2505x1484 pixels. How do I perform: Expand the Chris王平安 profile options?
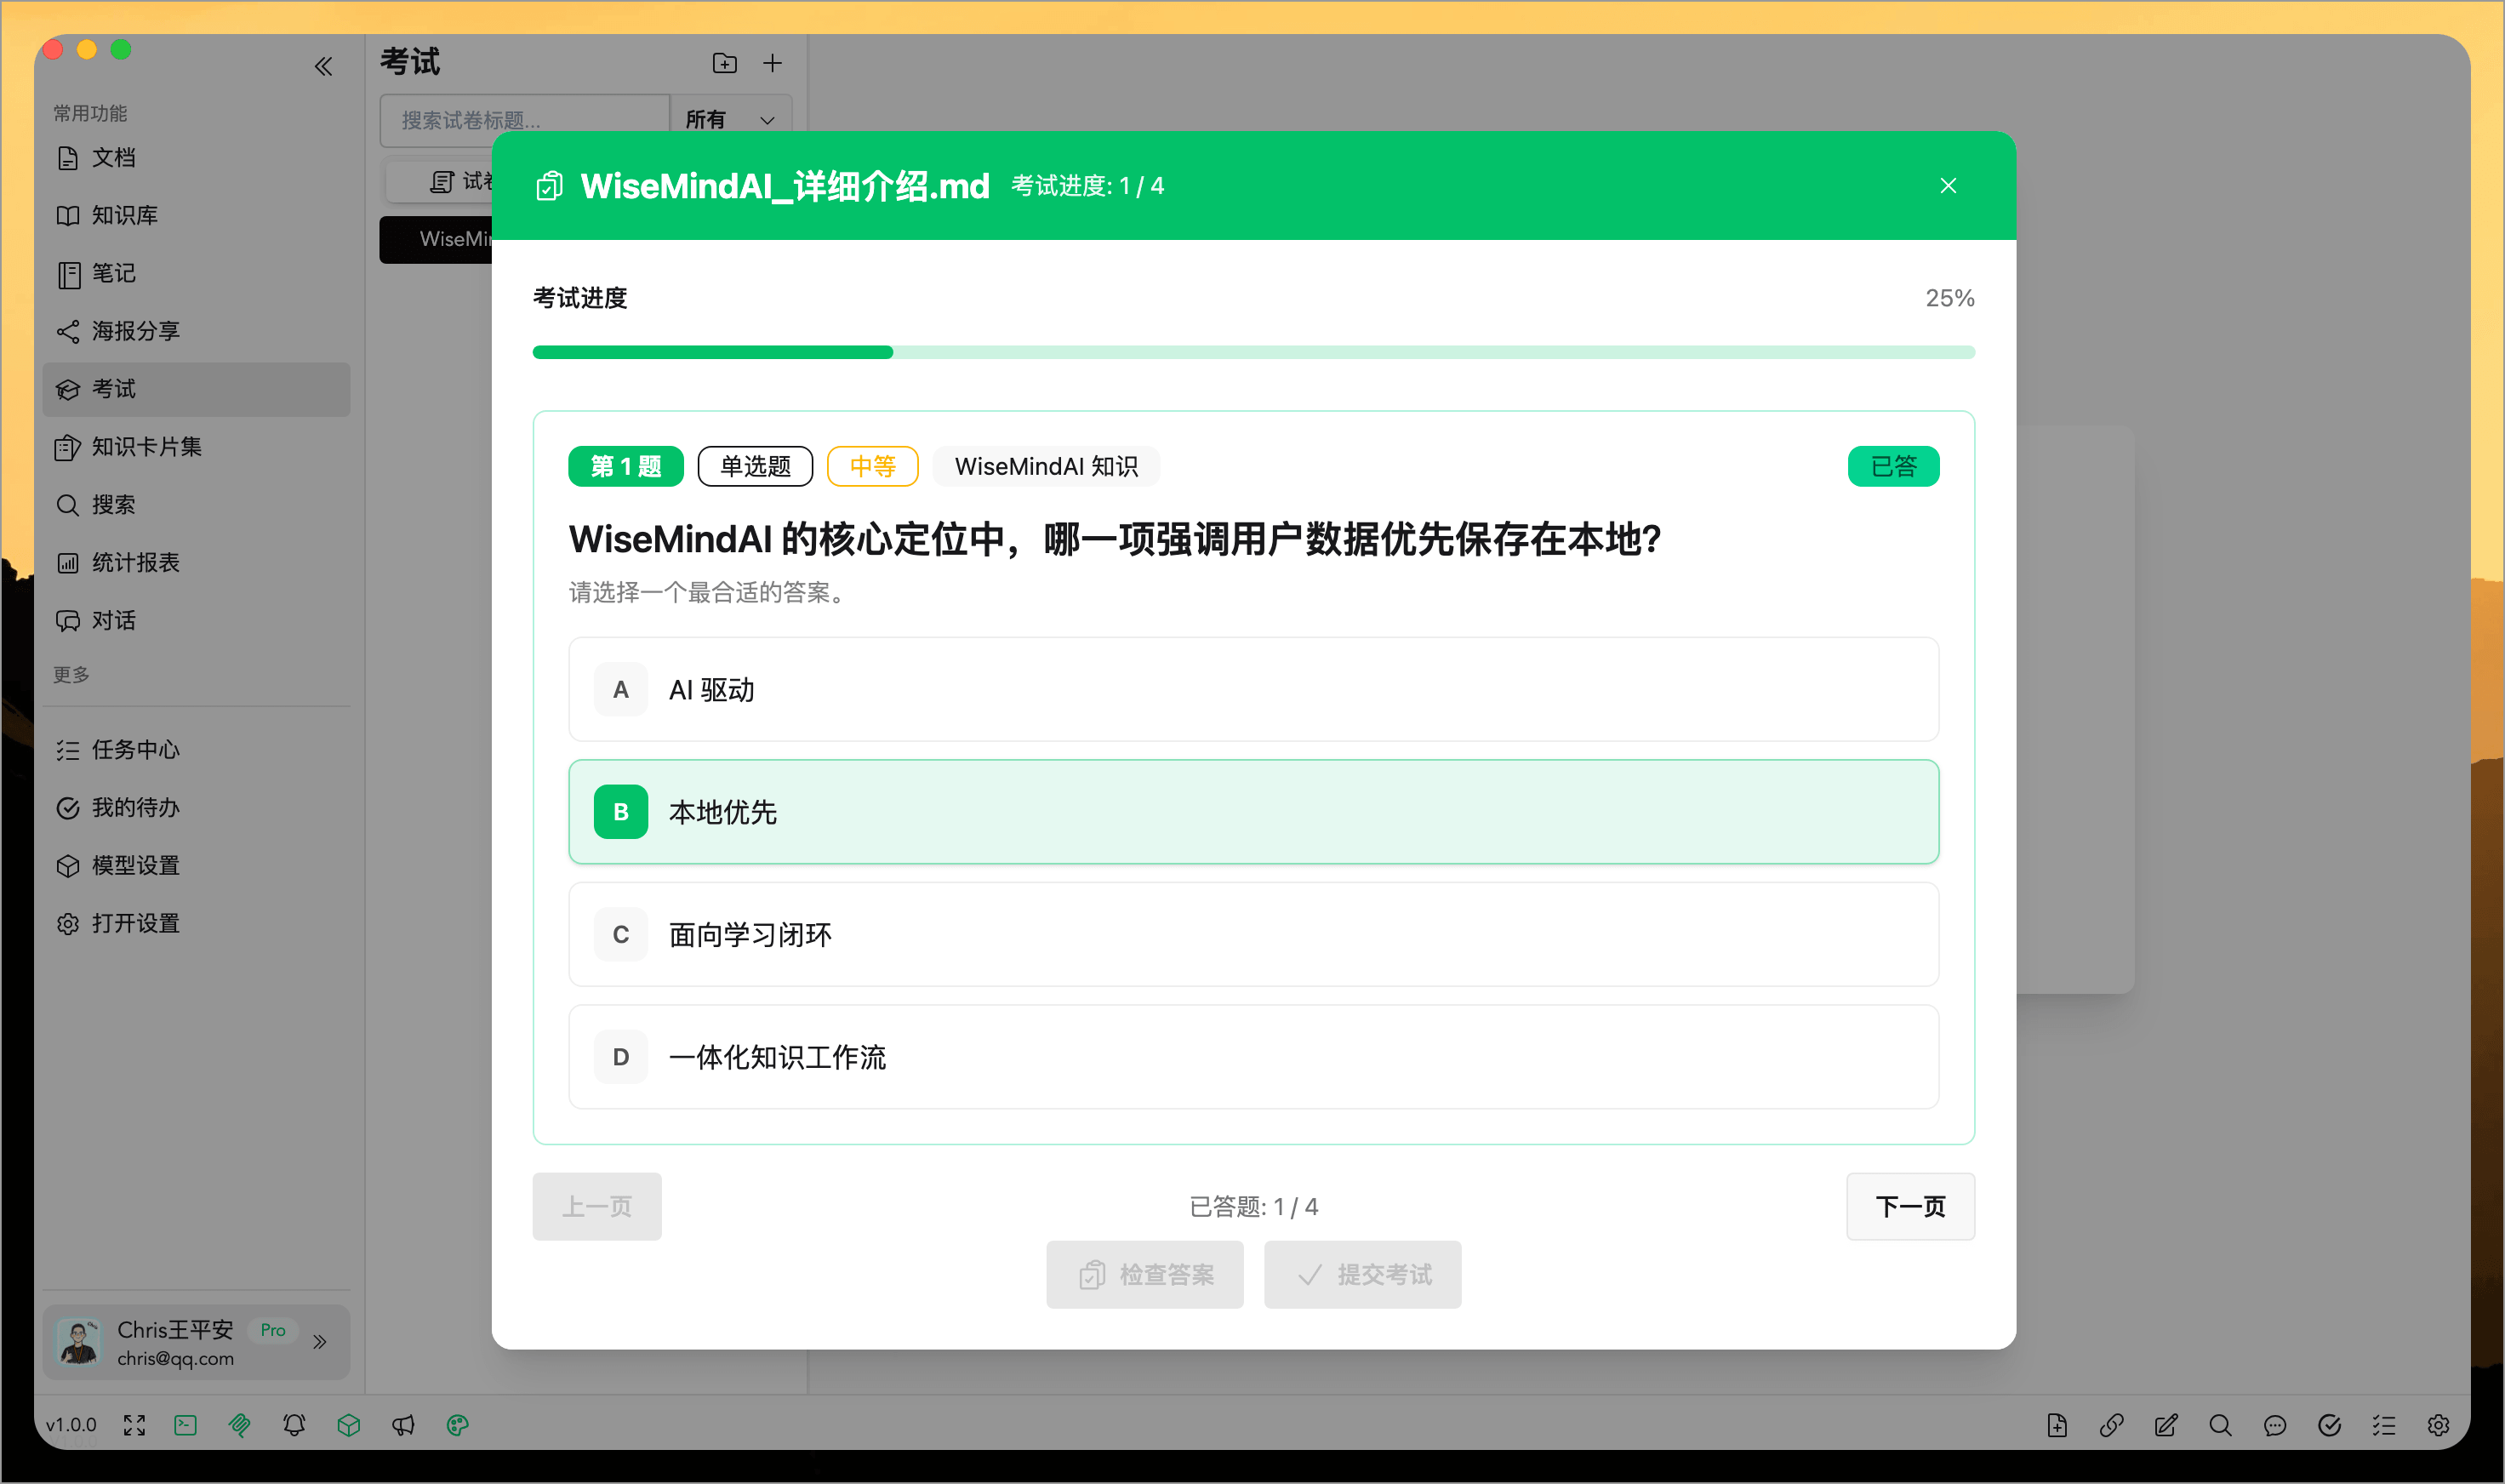coord(321,1342)
